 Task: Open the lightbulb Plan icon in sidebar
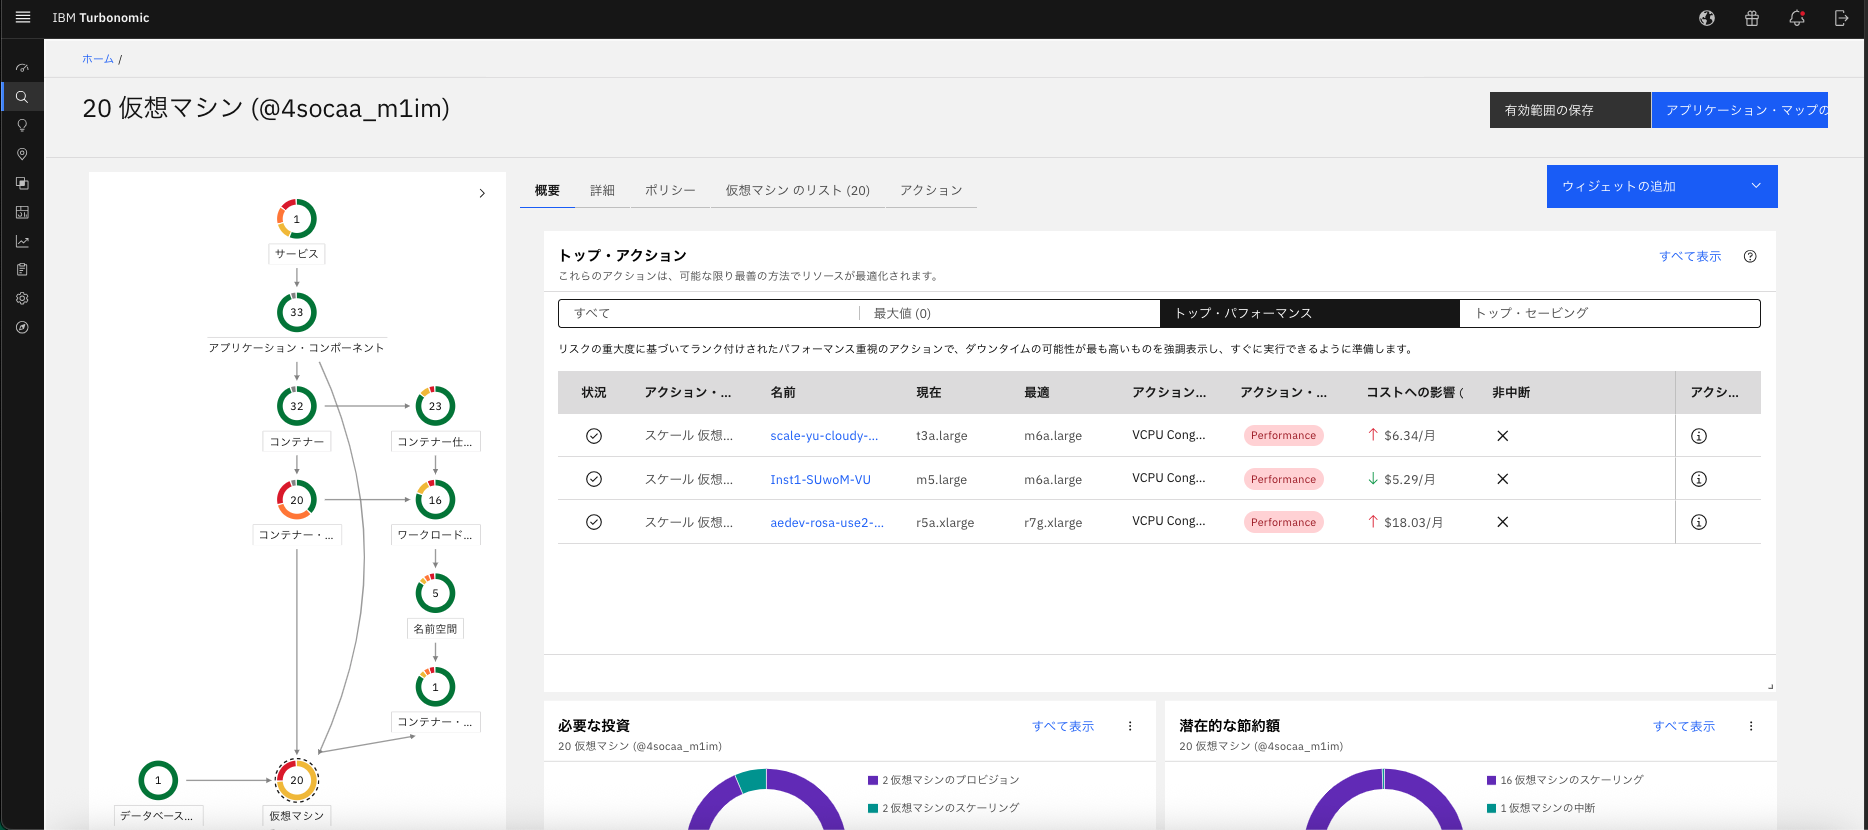click(22, 126)
